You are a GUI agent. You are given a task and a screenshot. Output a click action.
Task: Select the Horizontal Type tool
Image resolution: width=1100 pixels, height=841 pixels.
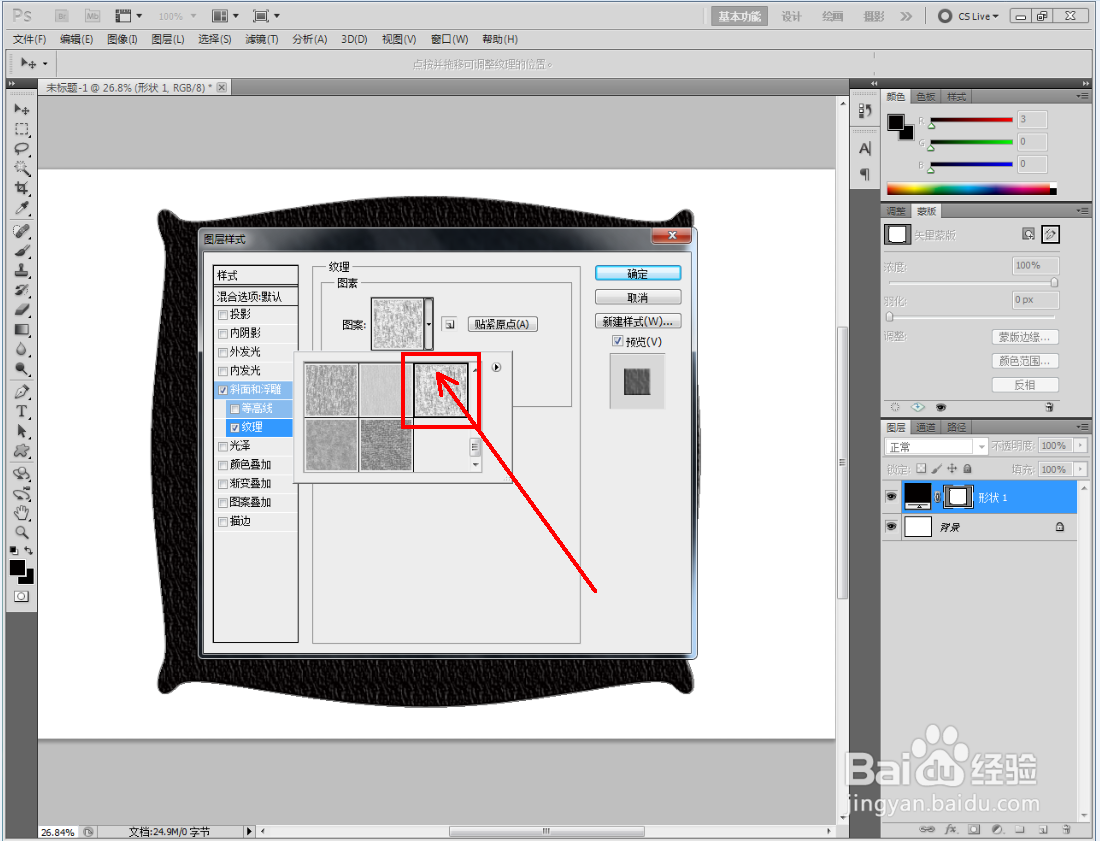[x=22, y=412]
